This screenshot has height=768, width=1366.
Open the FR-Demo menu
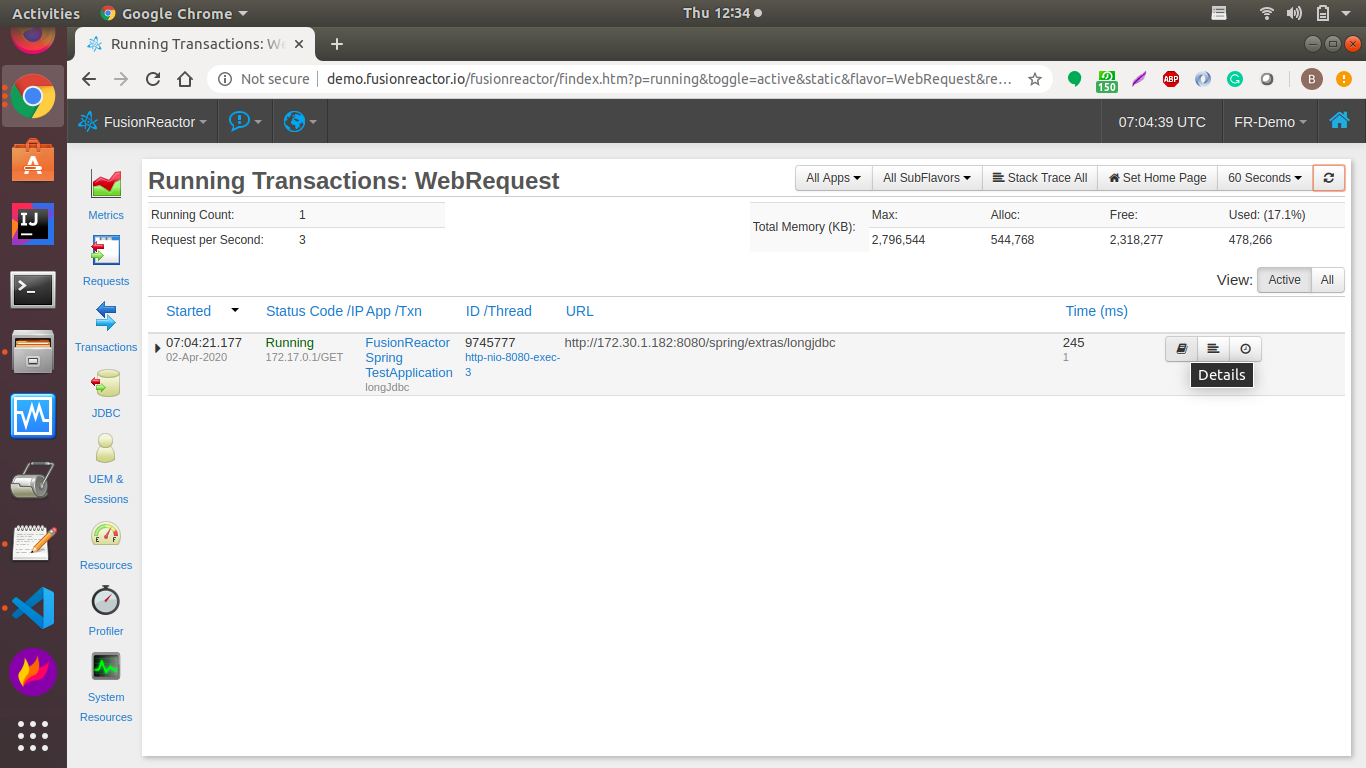pyautogui.click(x=1270, y=121)
